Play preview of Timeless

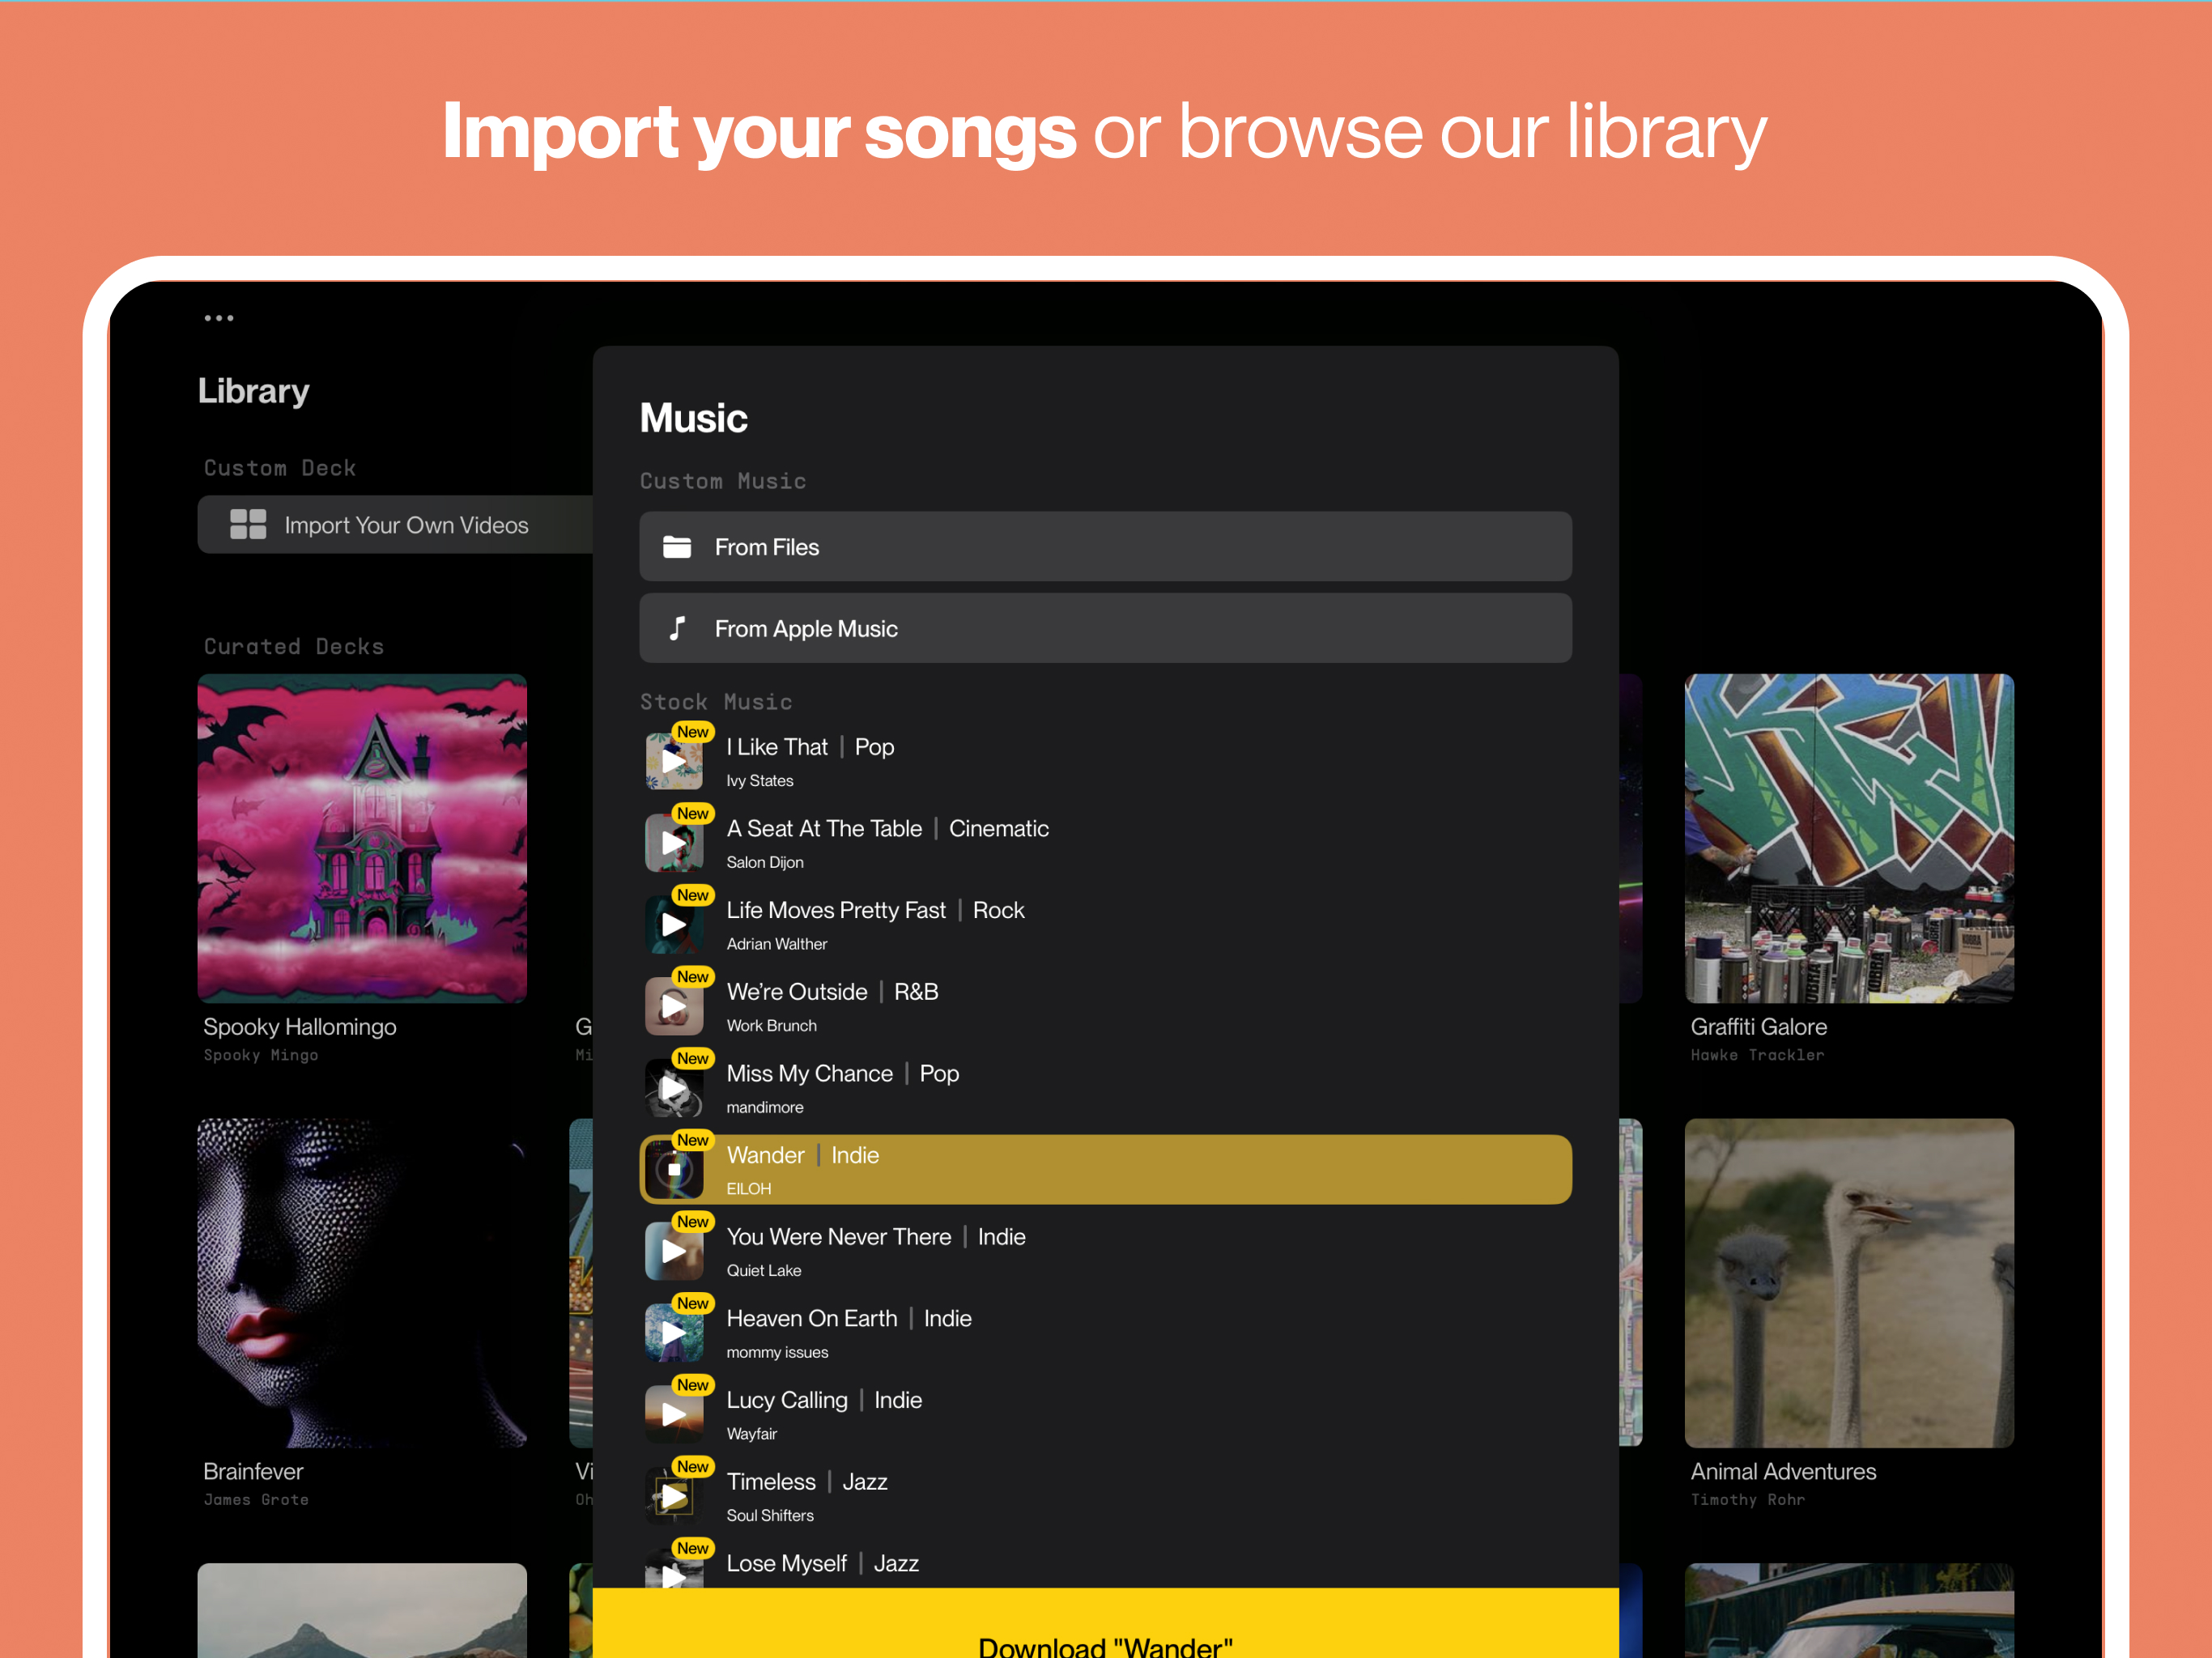point(674,1497)
